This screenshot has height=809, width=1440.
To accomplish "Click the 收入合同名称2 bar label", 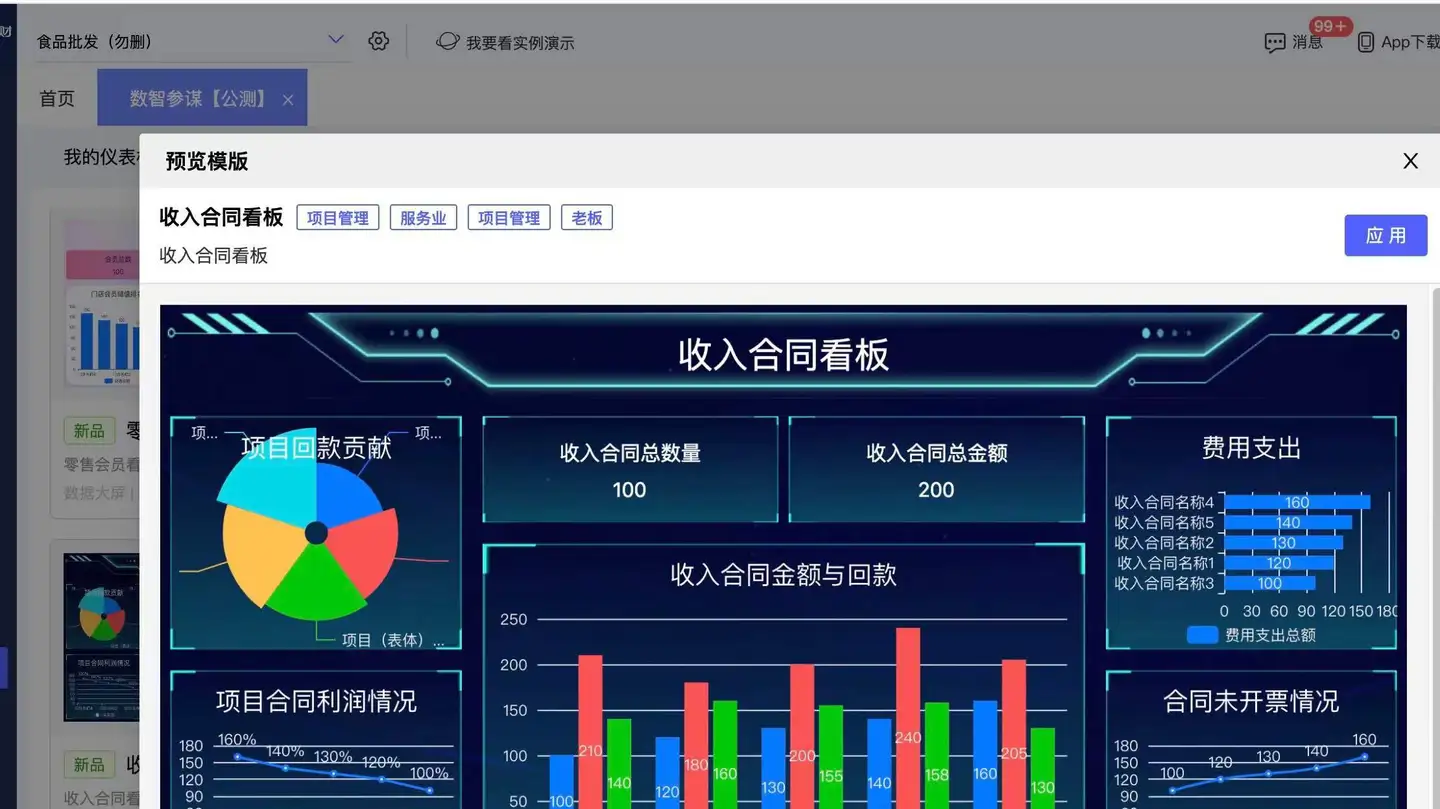I will coord(1164,543).
